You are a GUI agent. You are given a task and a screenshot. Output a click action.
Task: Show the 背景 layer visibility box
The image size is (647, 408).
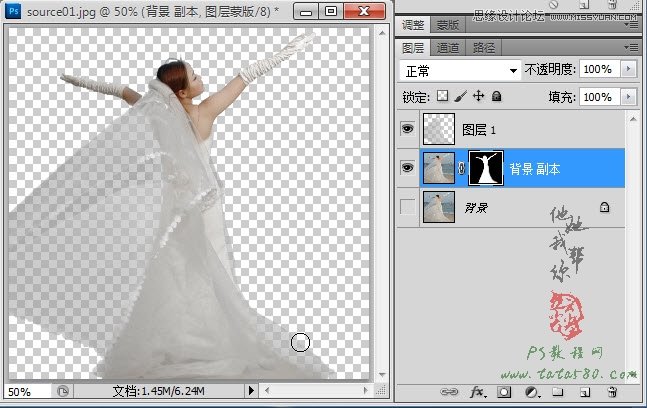pyautogui.click(x=408, y=207)
